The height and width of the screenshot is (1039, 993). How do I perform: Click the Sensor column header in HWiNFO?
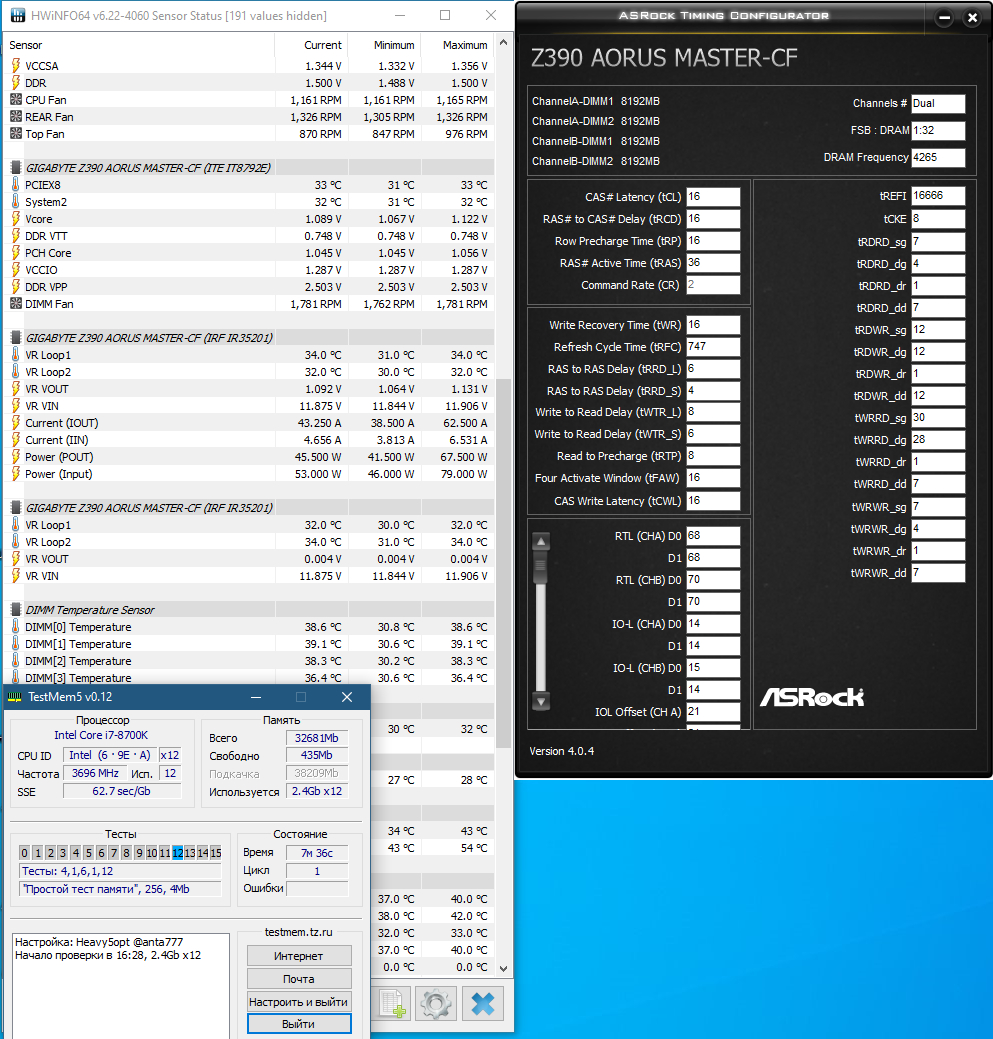[138, 45]
